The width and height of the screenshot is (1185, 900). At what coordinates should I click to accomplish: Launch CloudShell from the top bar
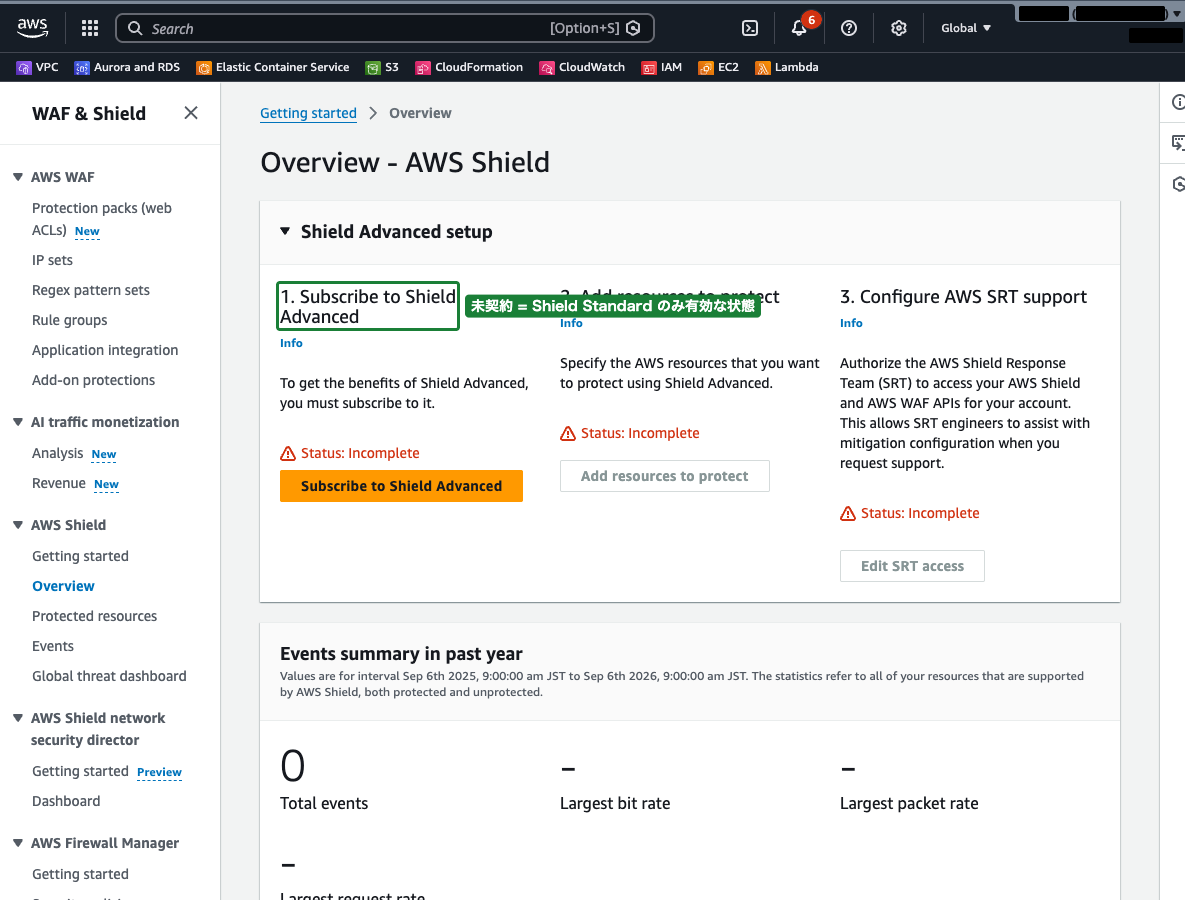coord(750,28)
